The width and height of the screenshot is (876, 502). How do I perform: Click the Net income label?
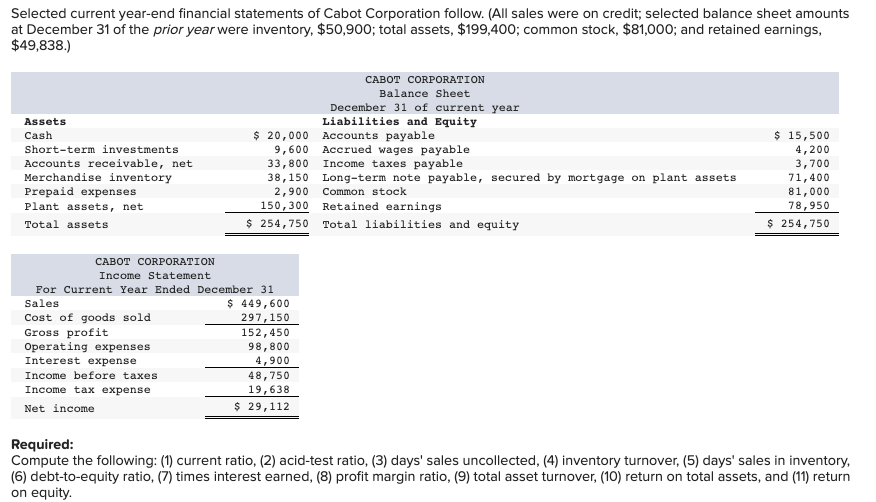click(59, 409)
